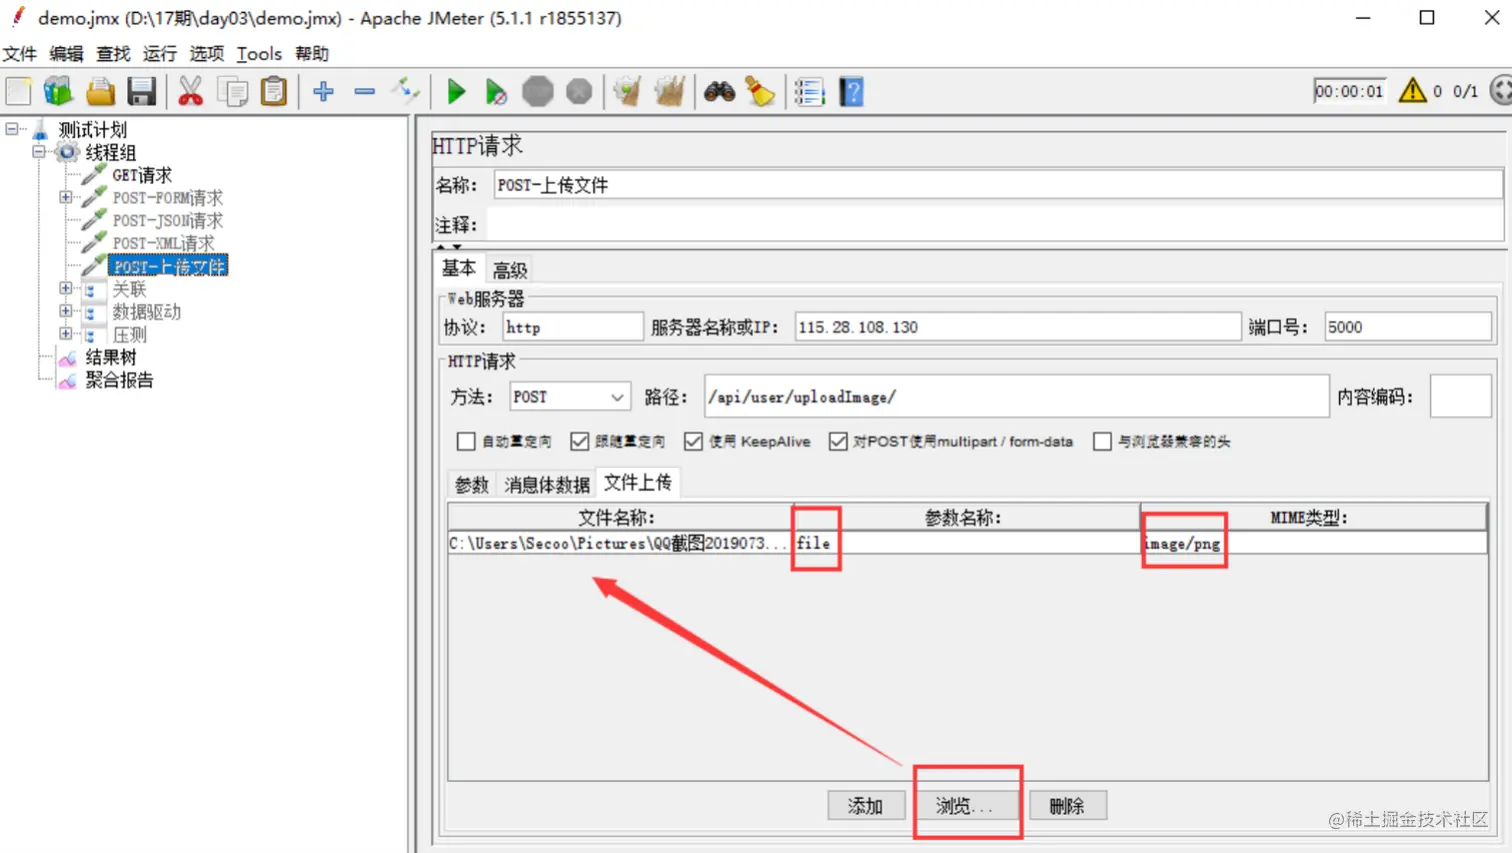Click the Stop test icon
Screen dimensions: 1512x853
pyautogui.click(x=538, y=92)
